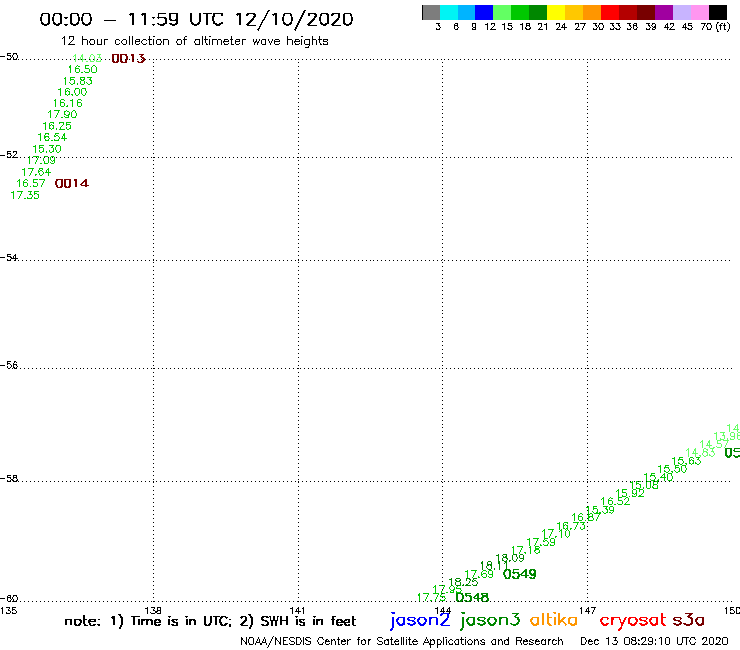Image resolution: width=740 pixels, height=650 pixels.
Task: Select the 17.75 reading near longitude 144
Action: pyautogui.click(x=432, y=598)
